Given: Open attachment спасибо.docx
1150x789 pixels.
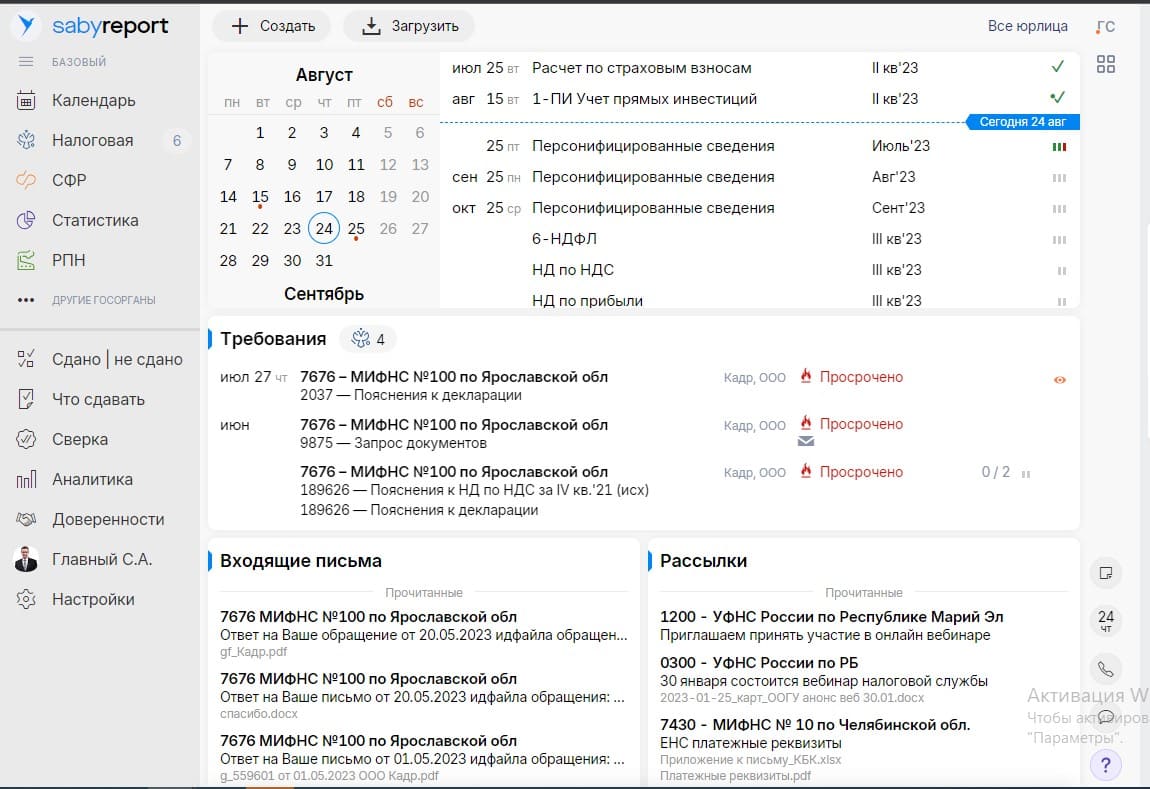Looking at the screenshot, I should pyautogui.click(x=259, y=713).
